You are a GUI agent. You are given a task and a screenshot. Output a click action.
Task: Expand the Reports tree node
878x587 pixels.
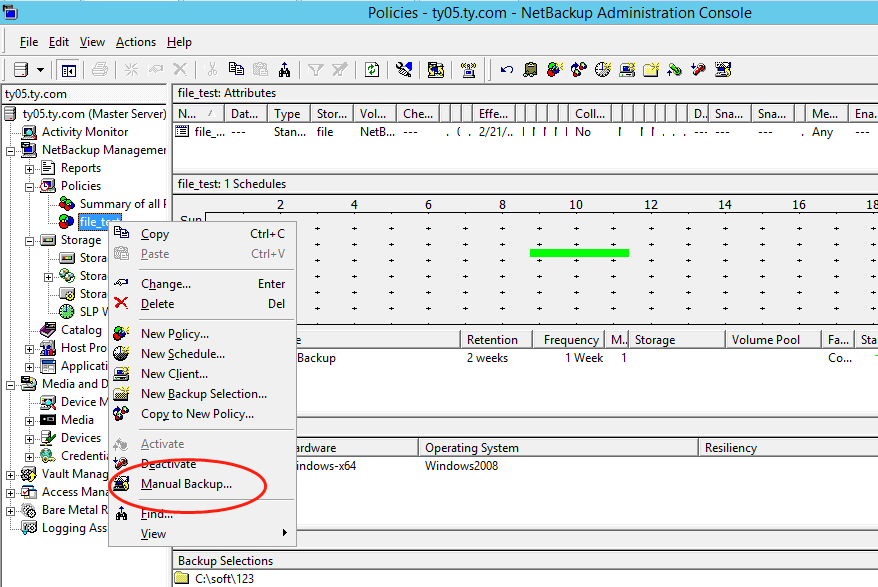[30, 169]
